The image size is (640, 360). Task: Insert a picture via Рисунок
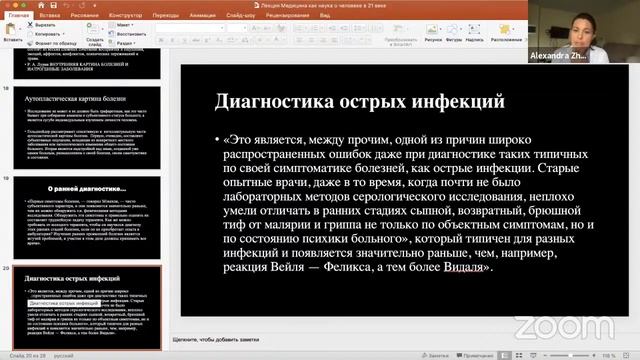point(433,33)
